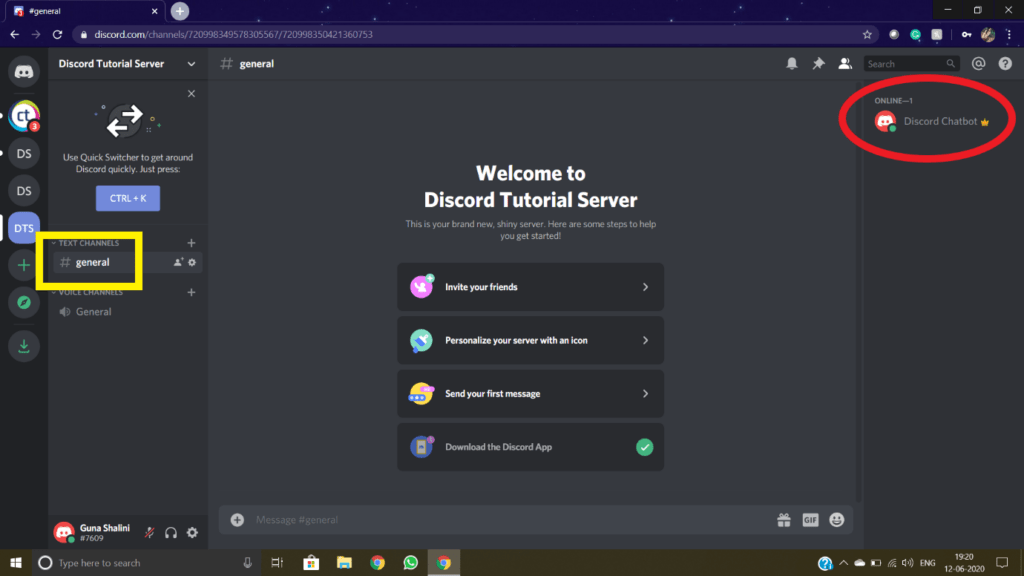This screenshot has height=576, width=1024.
Task: Open the Windows Start menu
Action: (16, 563)
